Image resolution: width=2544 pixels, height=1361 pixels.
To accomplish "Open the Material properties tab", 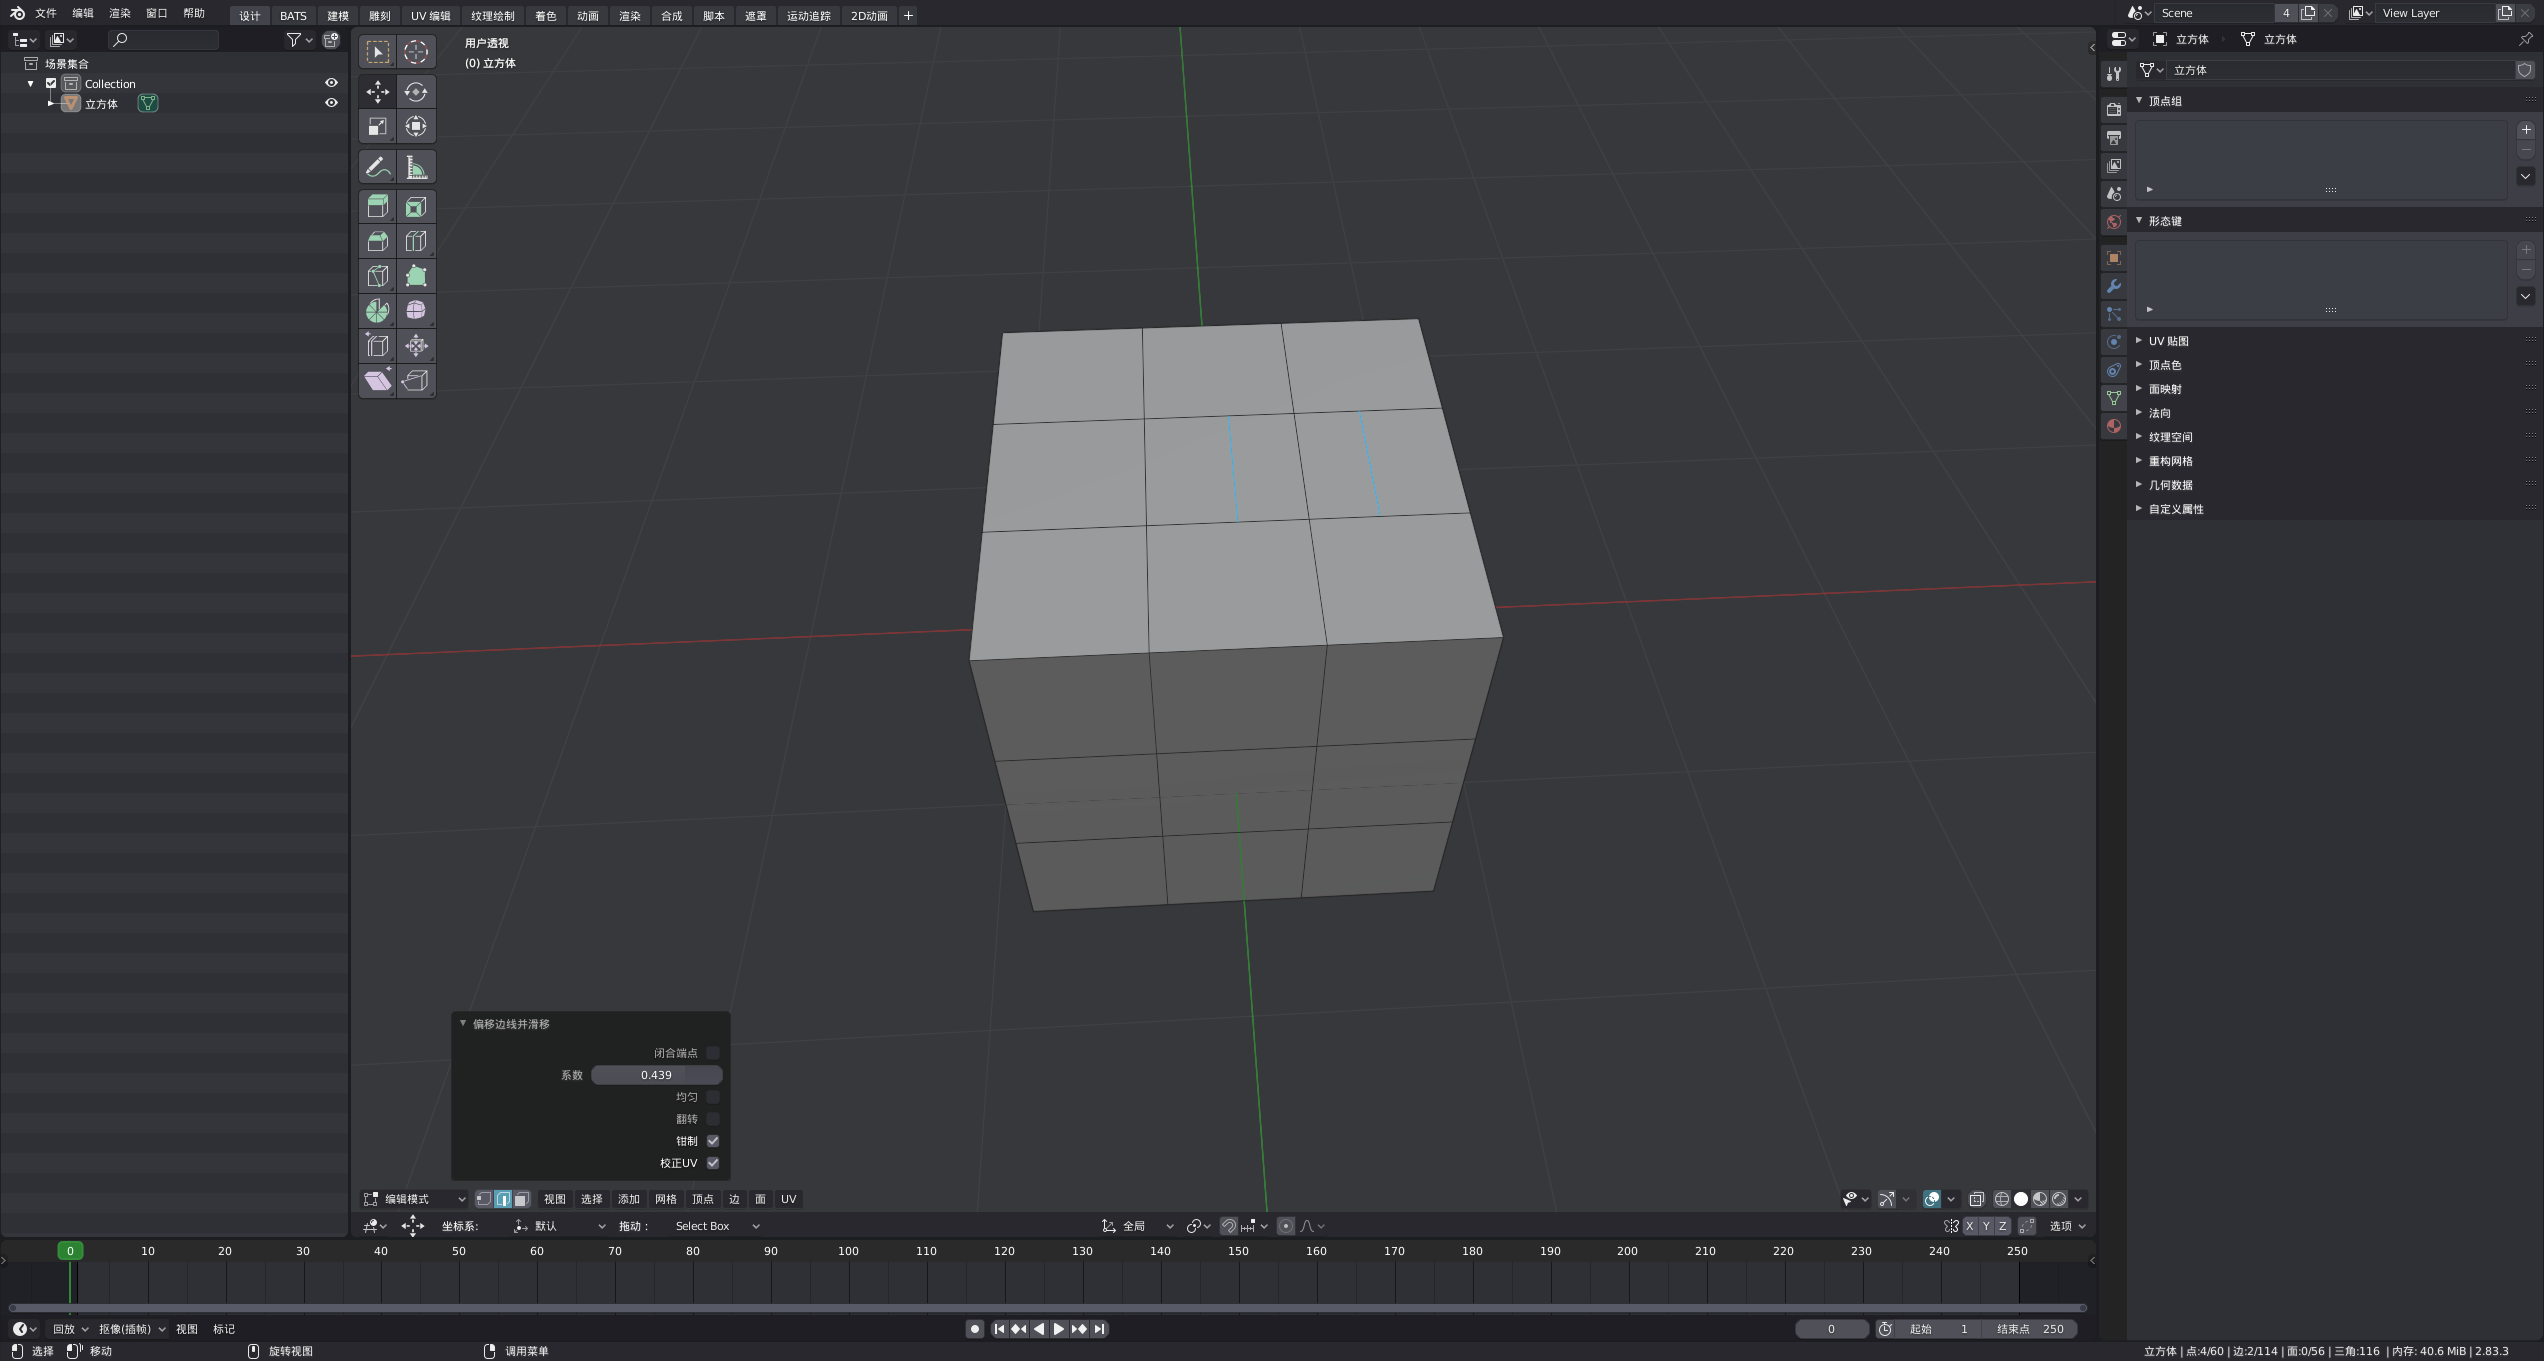I will pos(2114,426).
